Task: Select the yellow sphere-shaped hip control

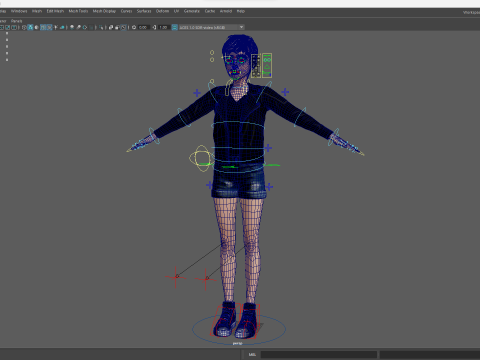Action: [201, 158]
